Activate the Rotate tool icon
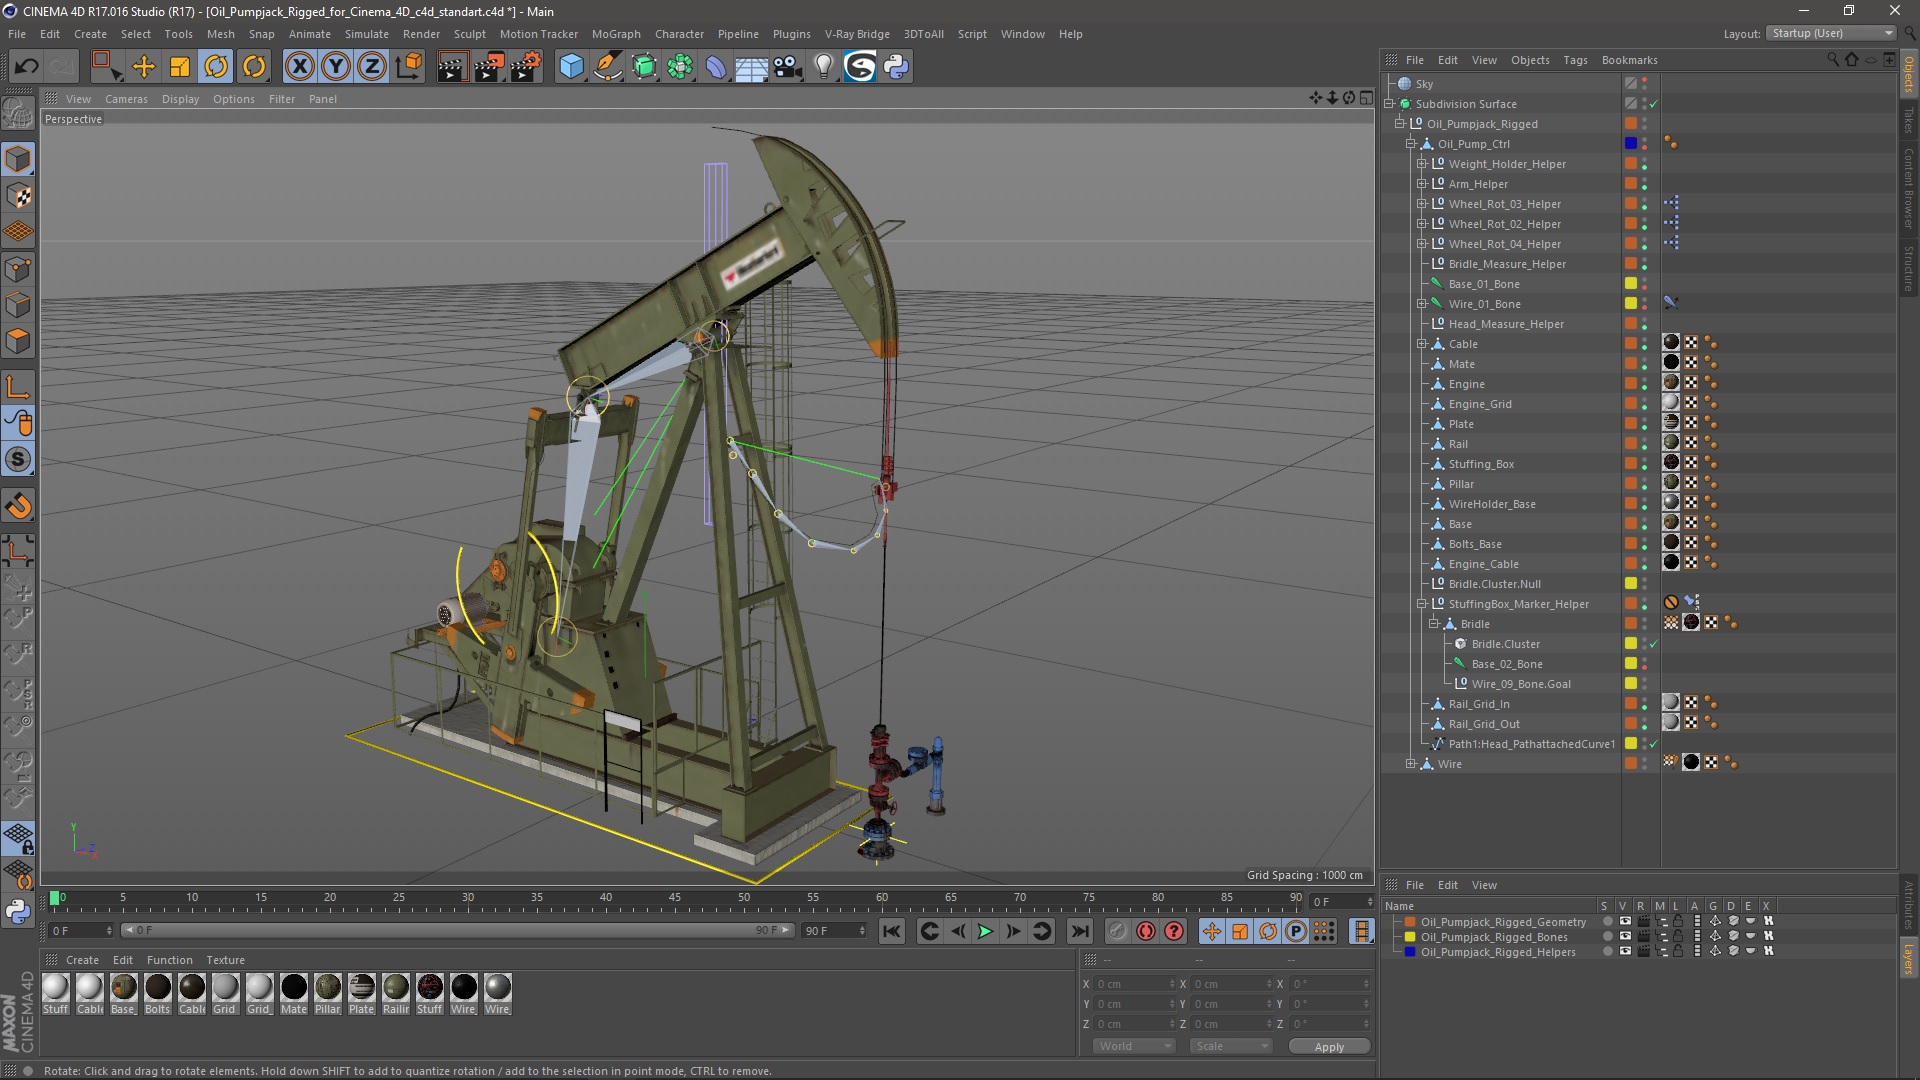The width and height of the screenshot is (1920, 1080). [x=216, y=67]
